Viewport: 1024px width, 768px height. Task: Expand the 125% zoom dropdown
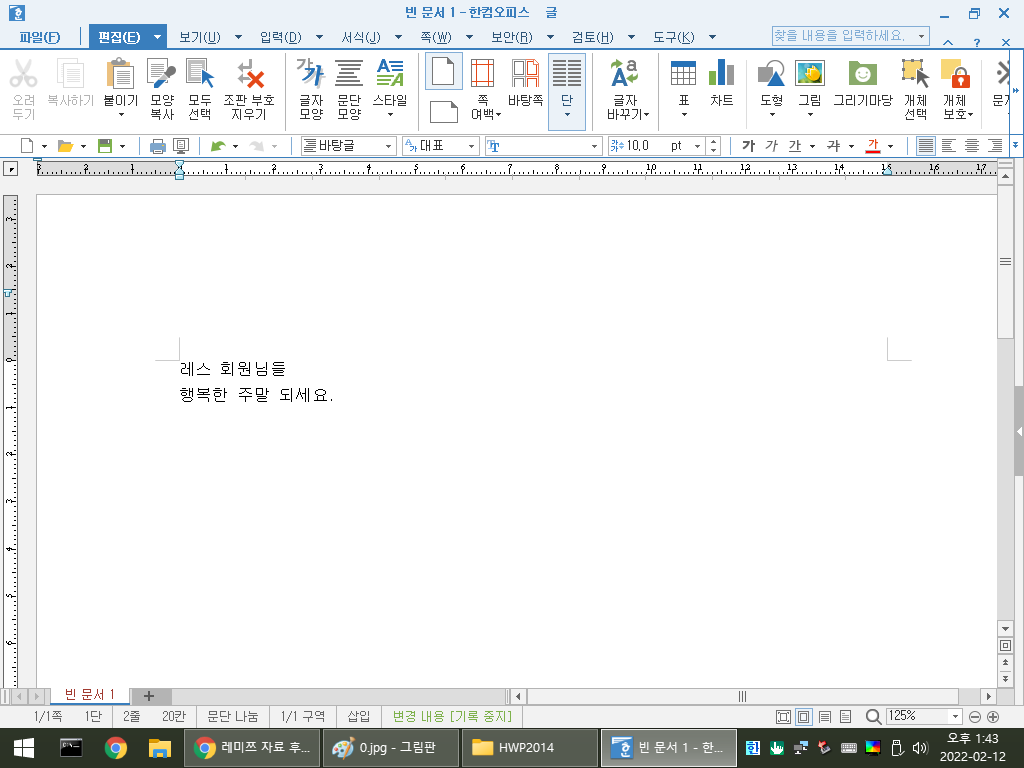pos(955,716)
